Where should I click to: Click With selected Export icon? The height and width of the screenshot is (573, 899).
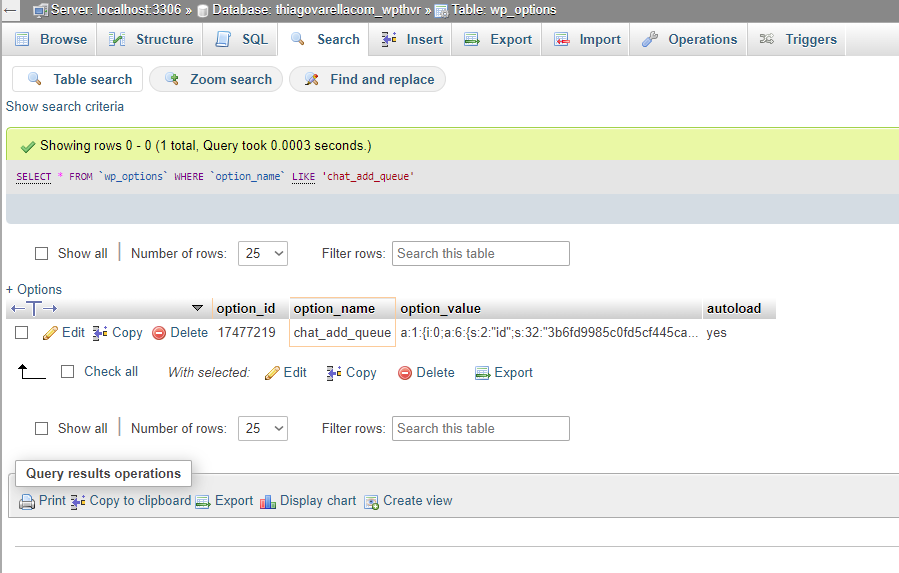[x=483, y=373]
